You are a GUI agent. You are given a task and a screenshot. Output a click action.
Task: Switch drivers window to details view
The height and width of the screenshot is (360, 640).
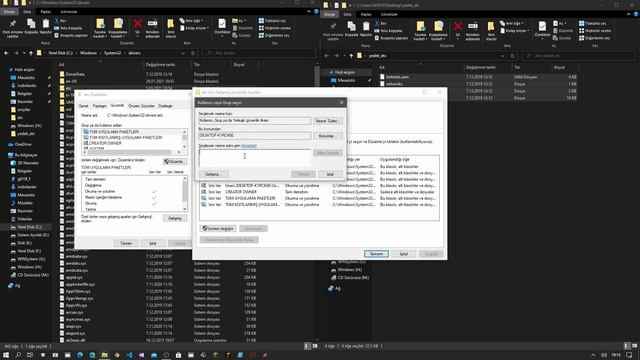(x=307, y=346)
